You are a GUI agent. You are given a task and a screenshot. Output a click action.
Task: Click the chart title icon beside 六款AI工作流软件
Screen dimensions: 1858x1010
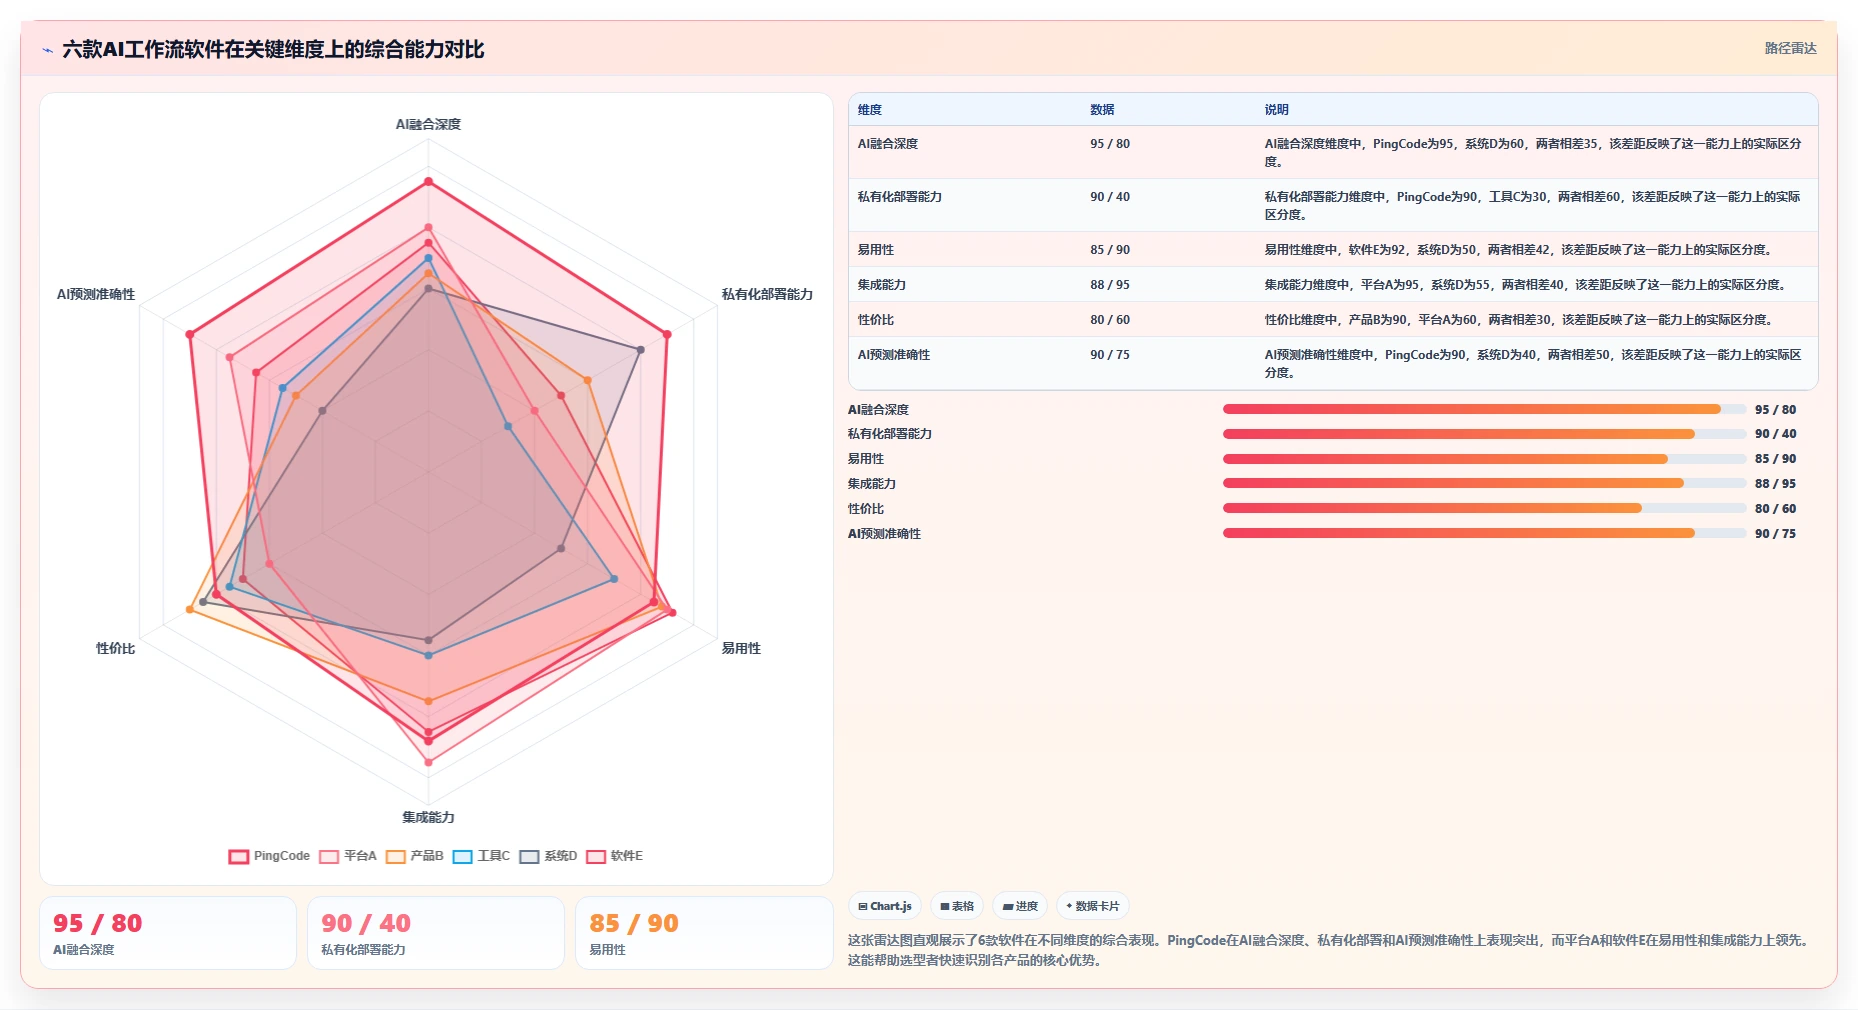pyautogui.click(x=47, y=50)
